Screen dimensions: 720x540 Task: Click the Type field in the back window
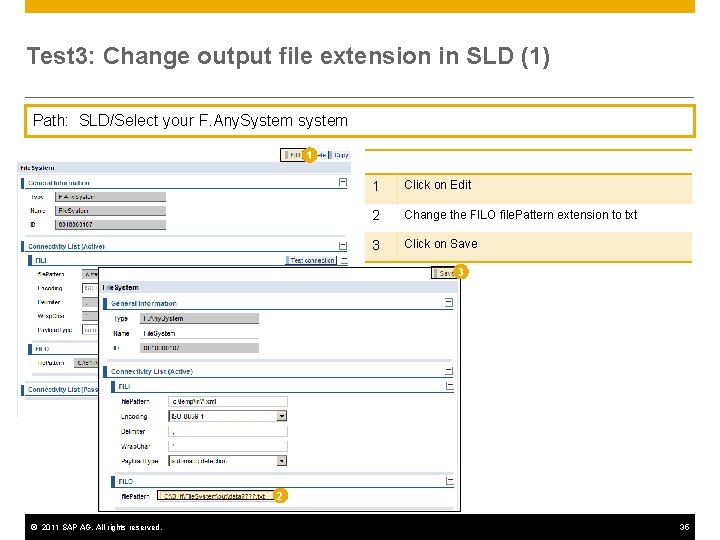pyautogui.click(x=110, y=197)
